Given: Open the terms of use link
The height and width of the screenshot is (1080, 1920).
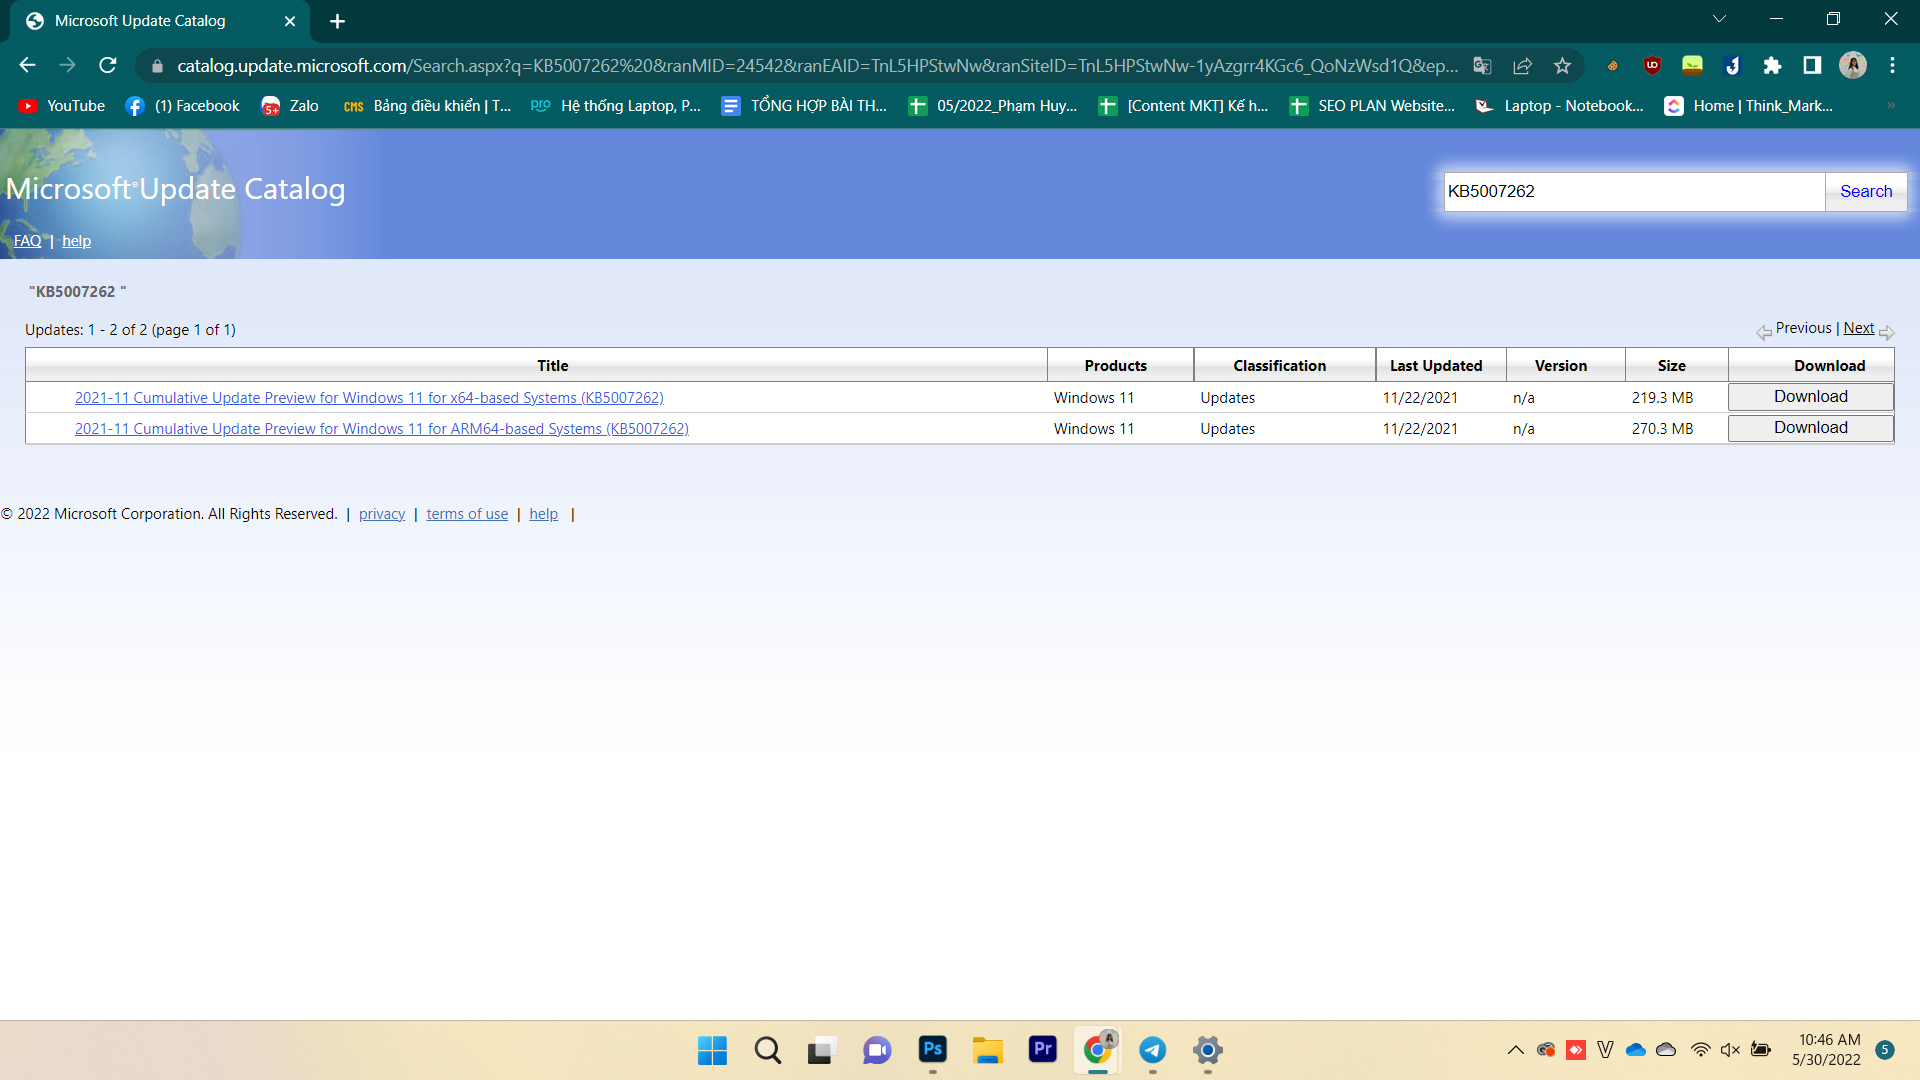Looking at the screenshot, I should click(x=467, y=514).
